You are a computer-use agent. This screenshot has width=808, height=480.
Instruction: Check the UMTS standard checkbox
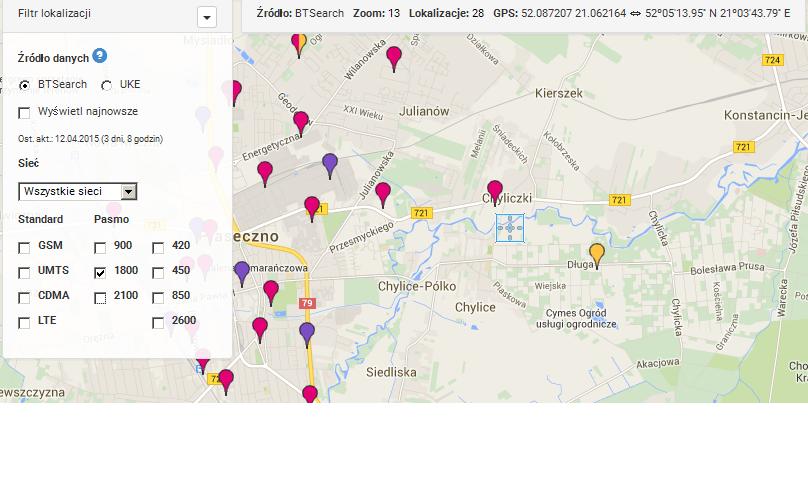(x=24, y=273)
